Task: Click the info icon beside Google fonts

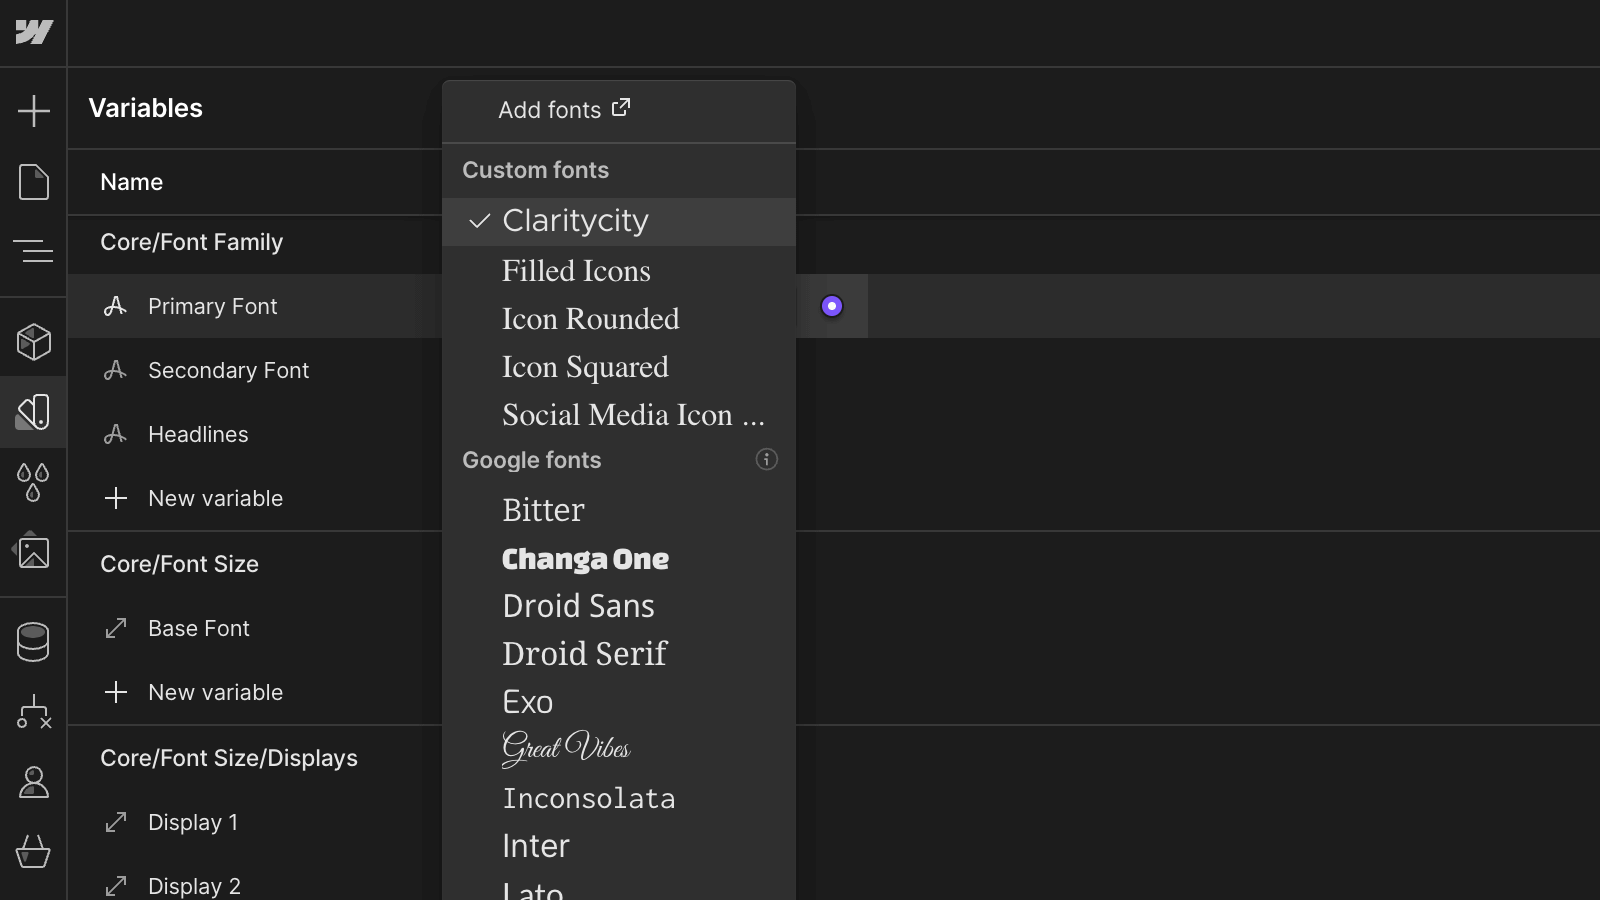Action: click(x=766, y=459)
